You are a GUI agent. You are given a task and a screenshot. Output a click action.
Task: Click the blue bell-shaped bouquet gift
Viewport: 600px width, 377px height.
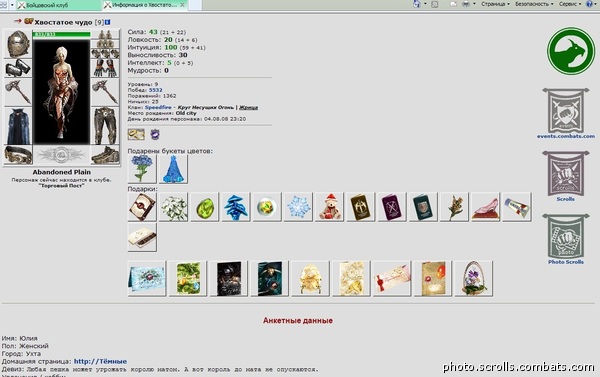(x=173, y=168)
